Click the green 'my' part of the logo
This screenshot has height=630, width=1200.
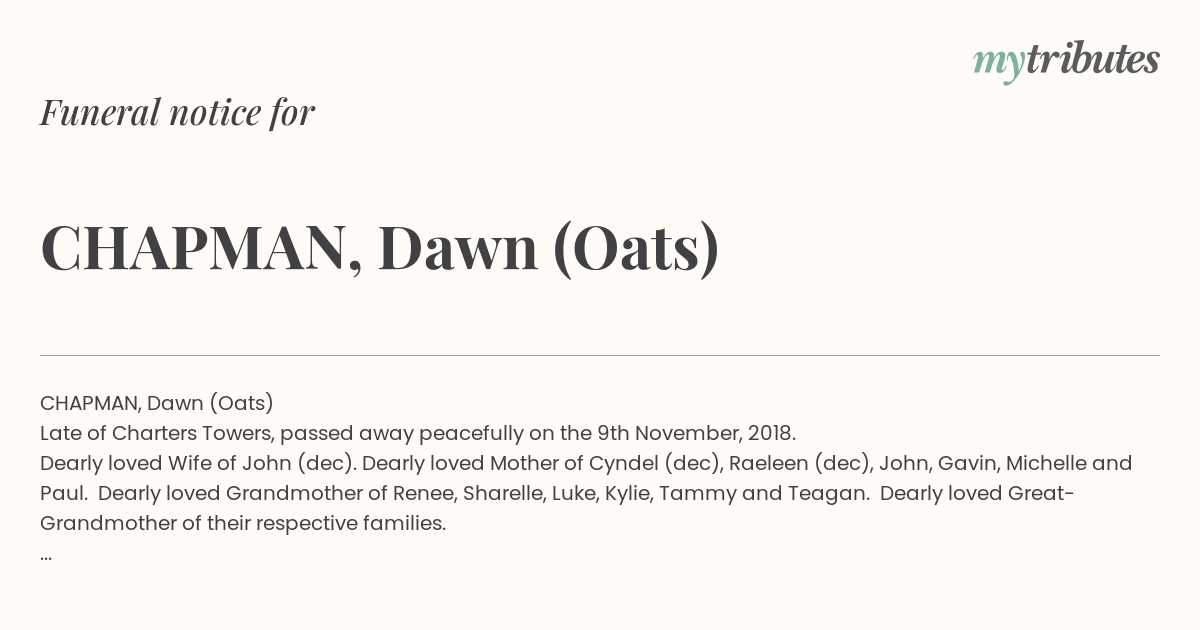[999, 64]
